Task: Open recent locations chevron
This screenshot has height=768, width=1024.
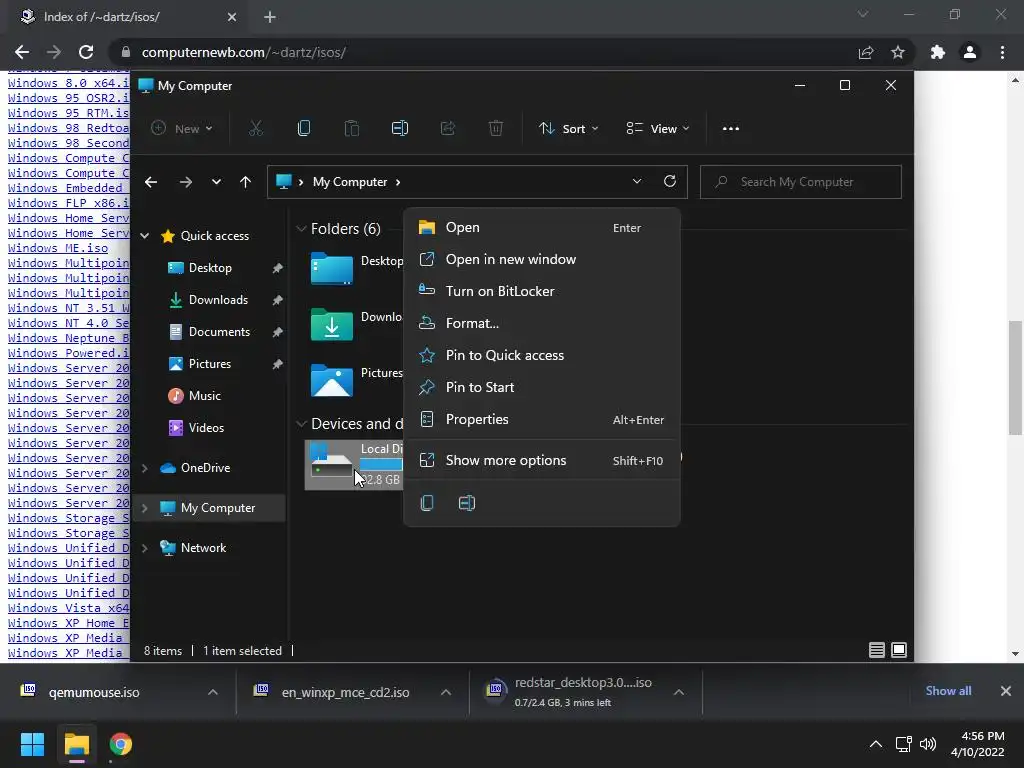Action: click(216, 182)
